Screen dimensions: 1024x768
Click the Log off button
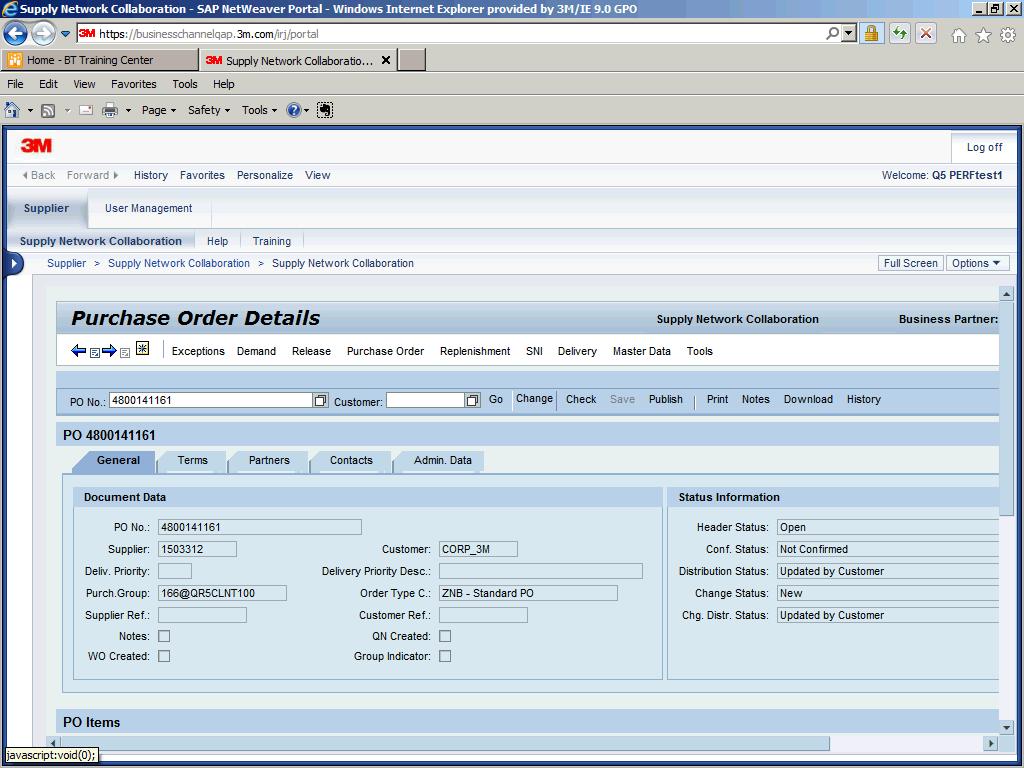(984, 148)
